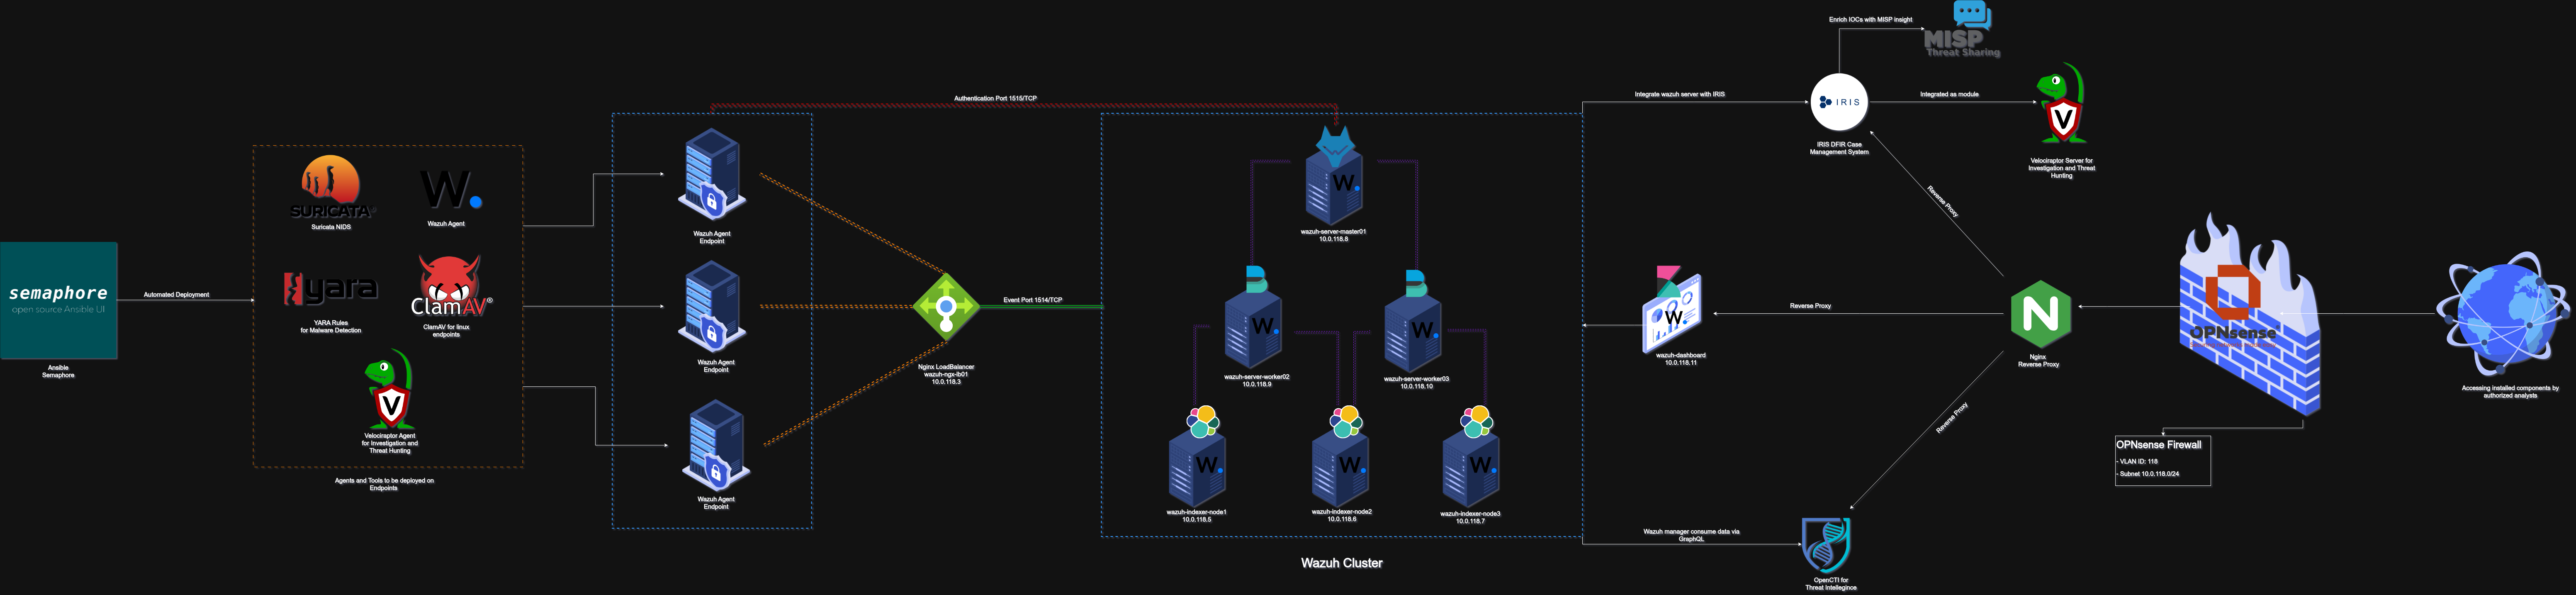Click the OpenCTI Threat Intelligence shield icon
The image size is (2576, 595).
coord(1826,545)
